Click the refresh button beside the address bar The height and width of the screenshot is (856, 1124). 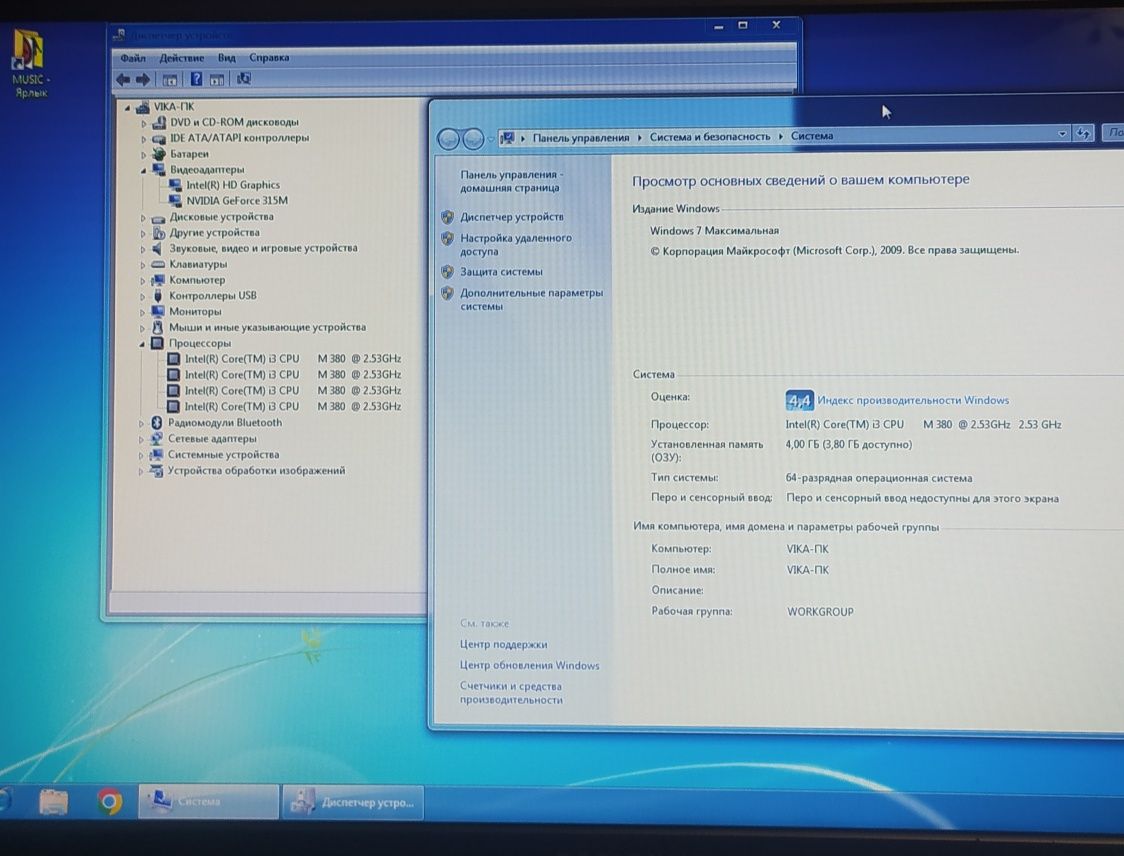(x=1083, y=133)
